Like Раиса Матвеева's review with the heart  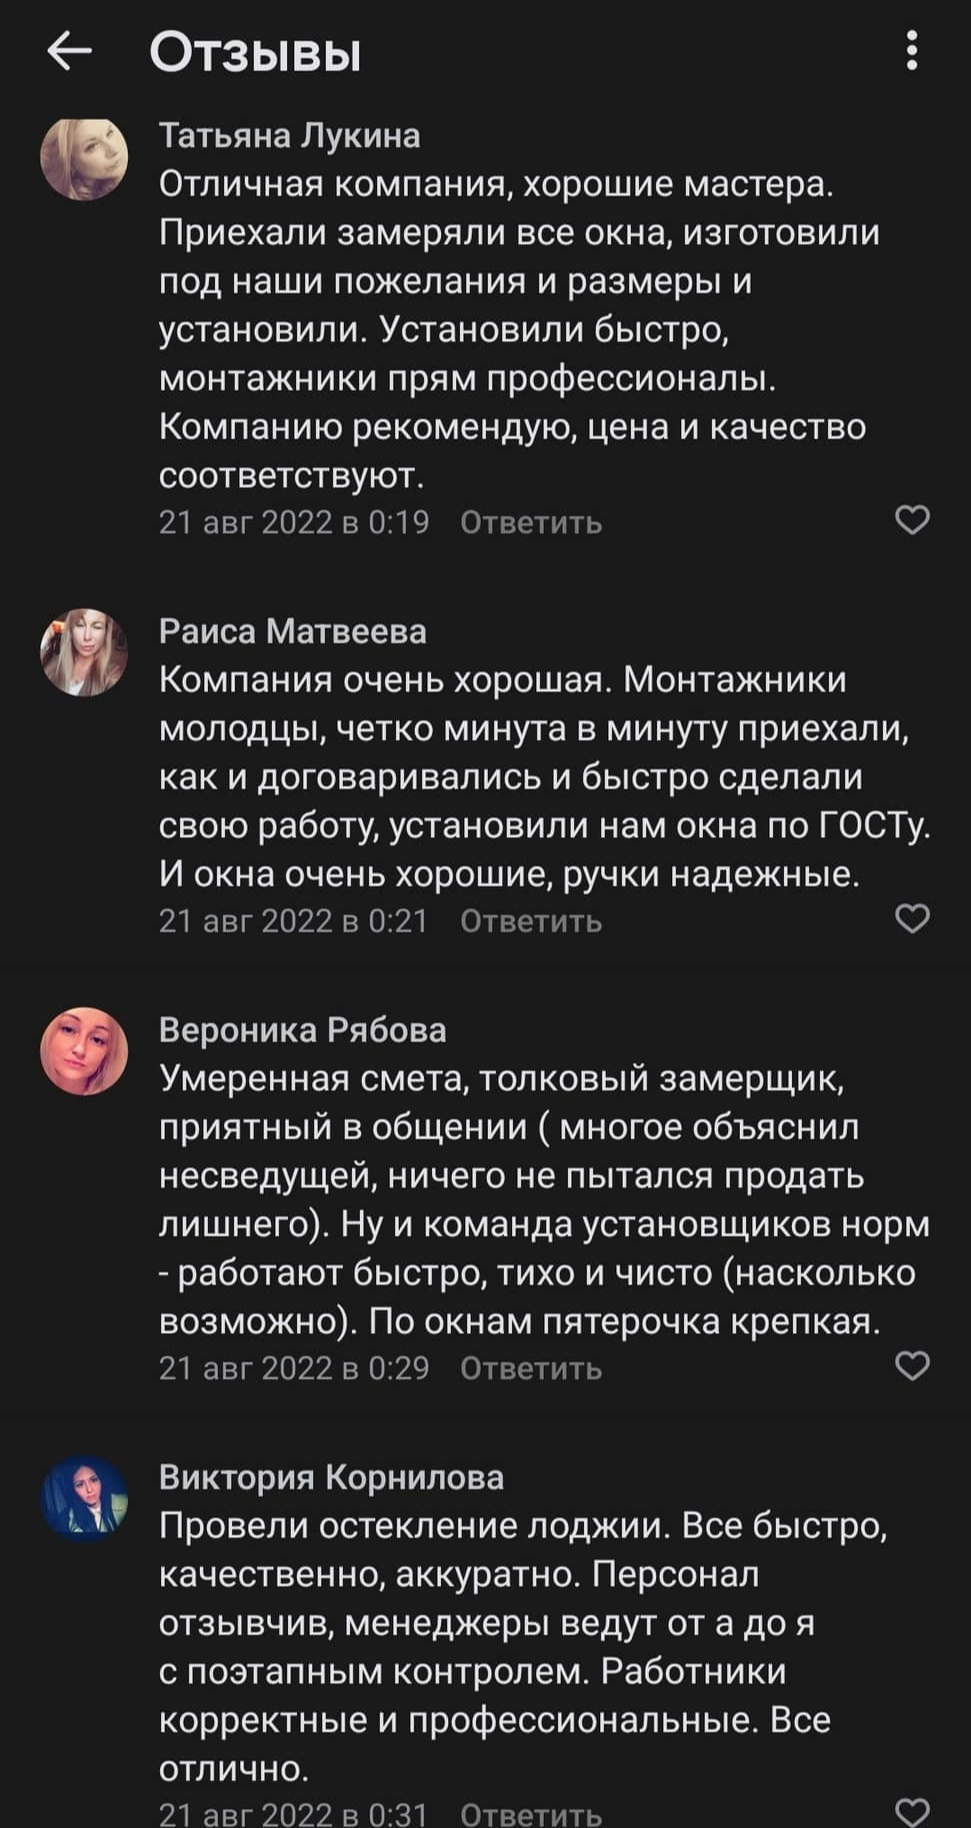(x=911, y=918)
